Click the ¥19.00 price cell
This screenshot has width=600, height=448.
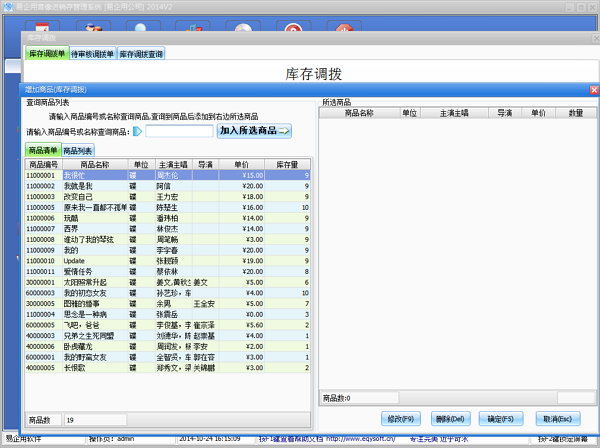241,261
